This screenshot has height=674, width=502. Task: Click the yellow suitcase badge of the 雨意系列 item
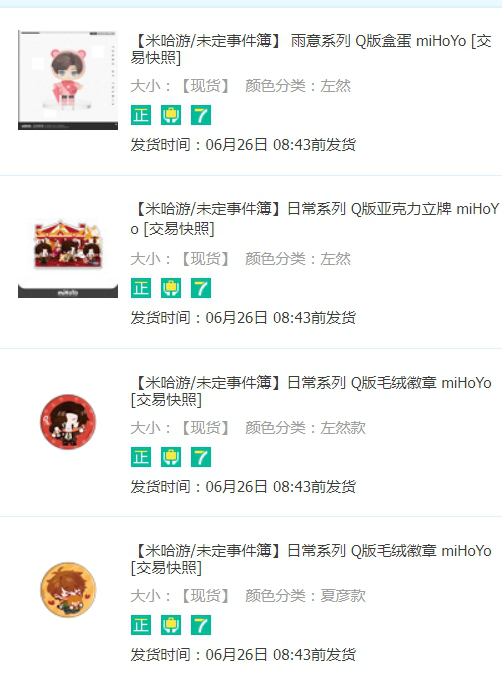[x=171, y=115]
